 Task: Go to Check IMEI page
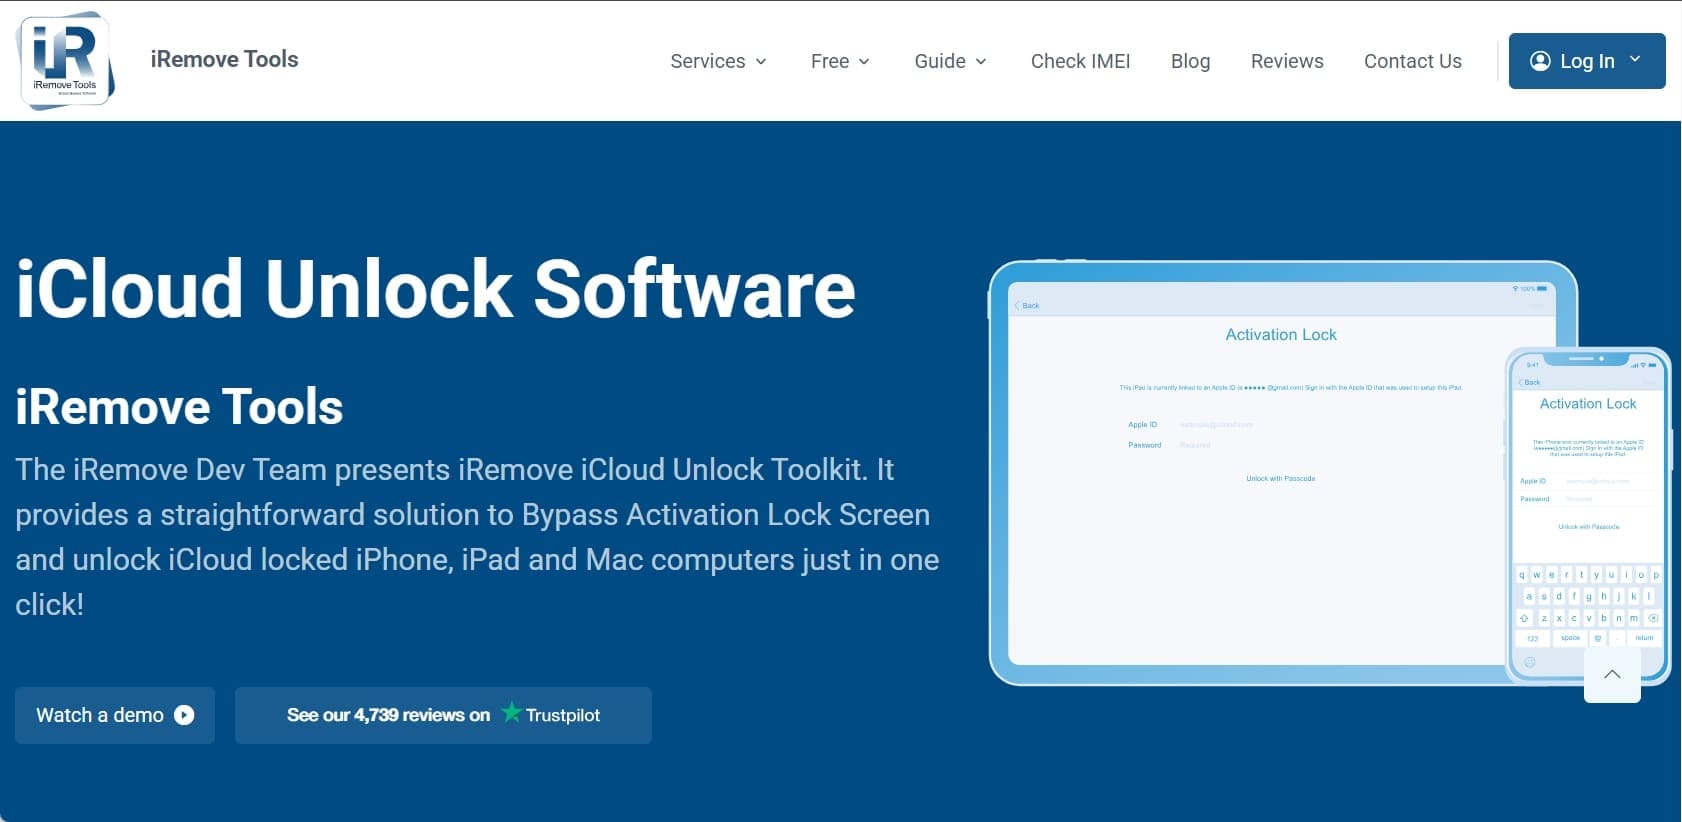click(1080, 61)
